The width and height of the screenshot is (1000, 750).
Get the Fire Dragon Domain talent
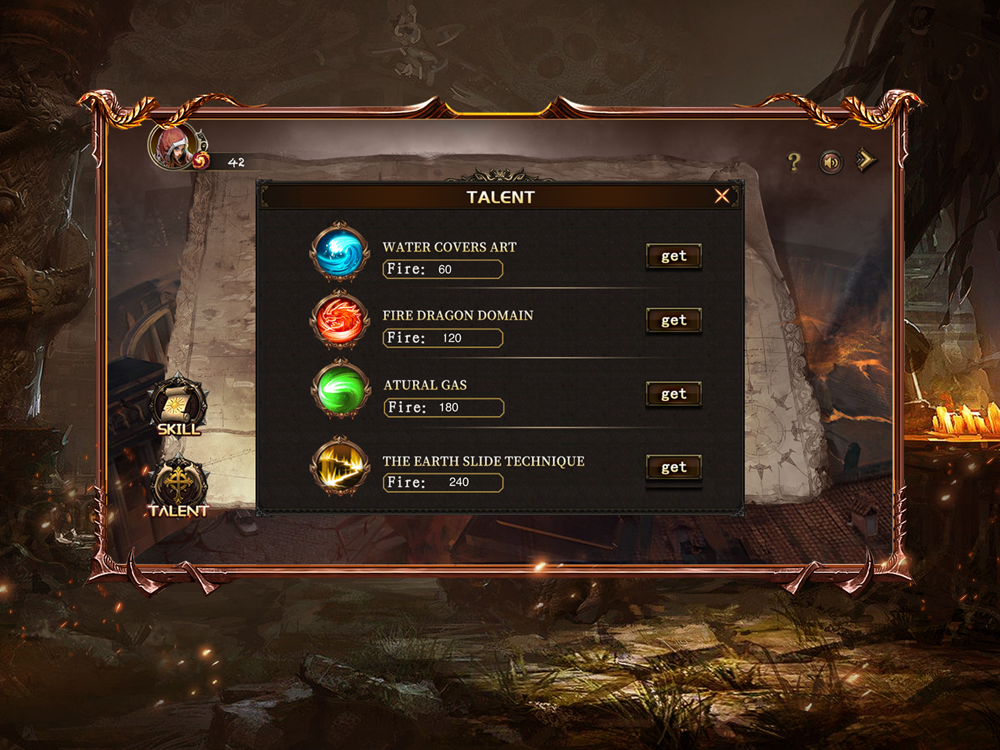click(673, 320)
